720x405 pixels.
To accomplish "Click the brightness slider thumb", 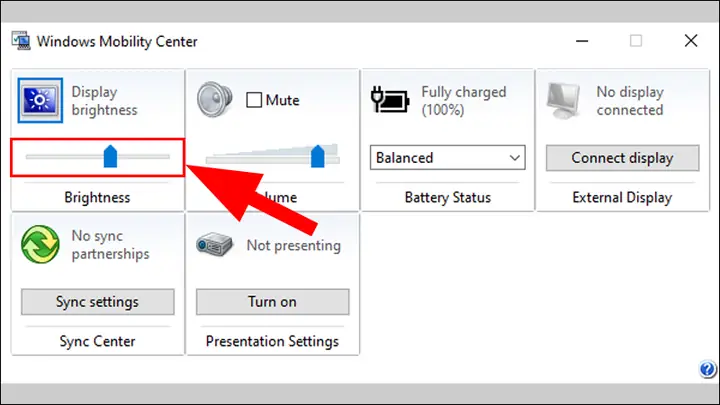I will coord(110,156).
